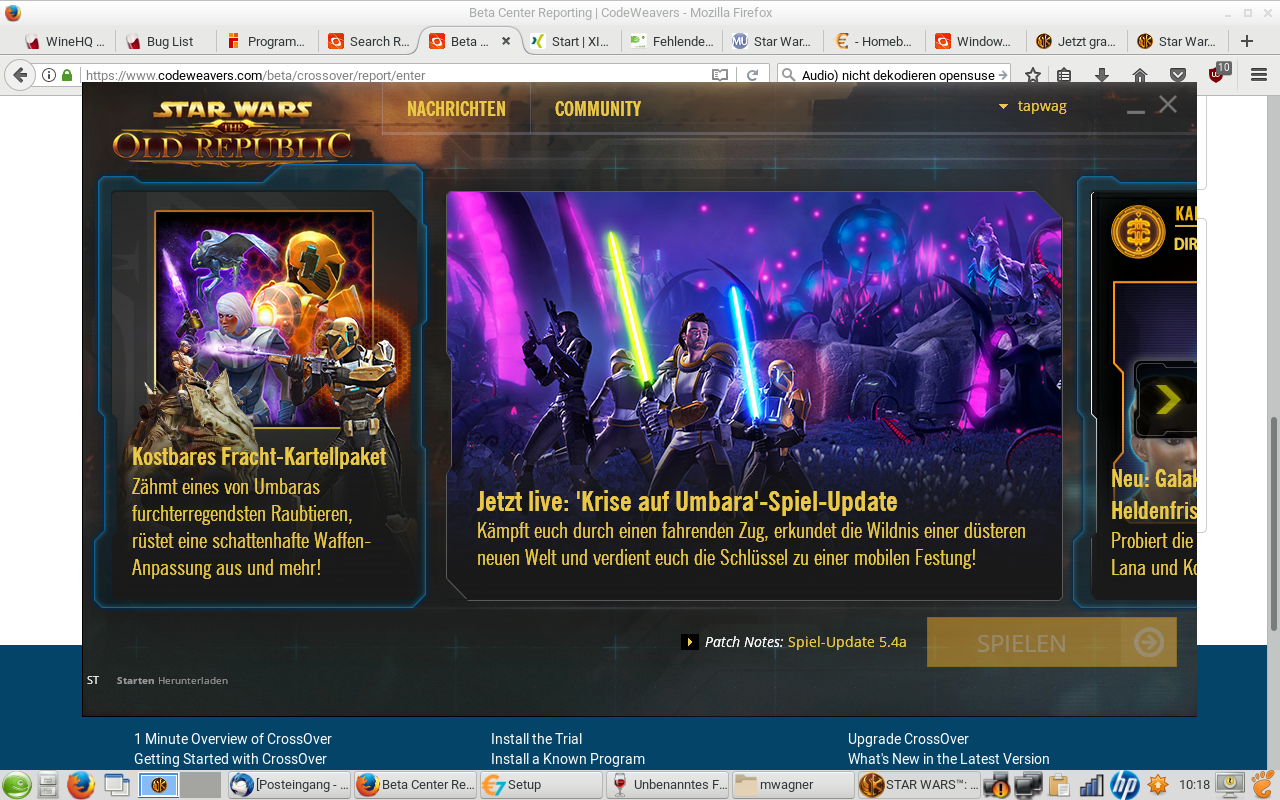Click the SPIELEN play button
This screenshot has width=1280, height=800.
pos(1051,642)
